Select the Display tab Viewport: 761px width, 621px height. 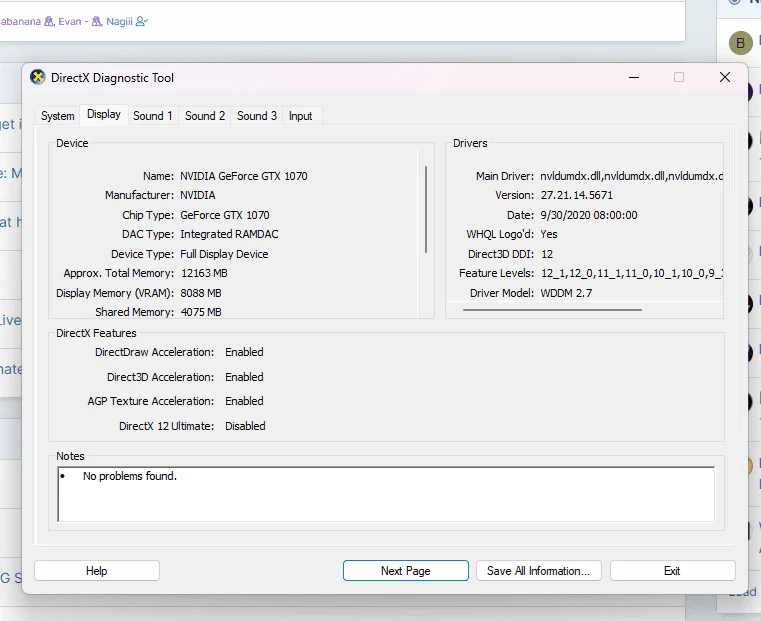[104, 114]
